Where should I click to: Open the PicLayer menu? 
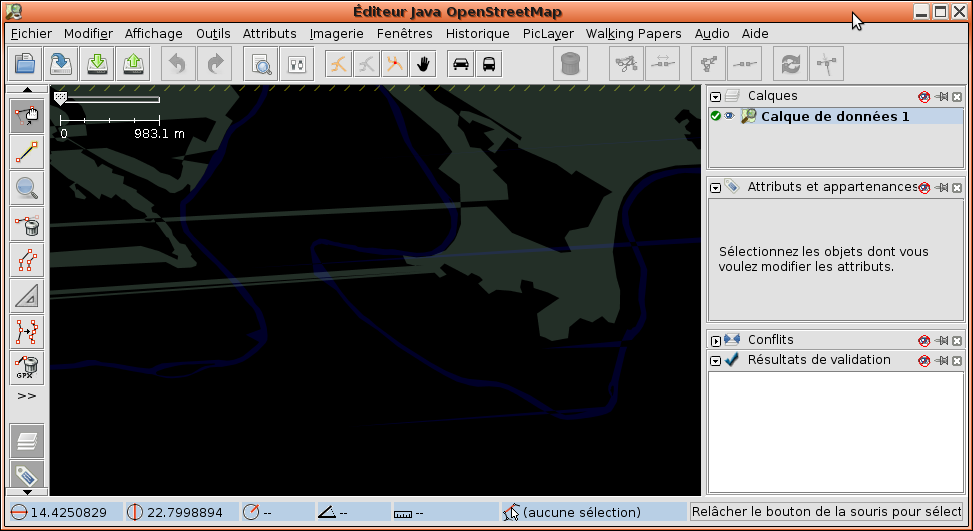[548, 33]
